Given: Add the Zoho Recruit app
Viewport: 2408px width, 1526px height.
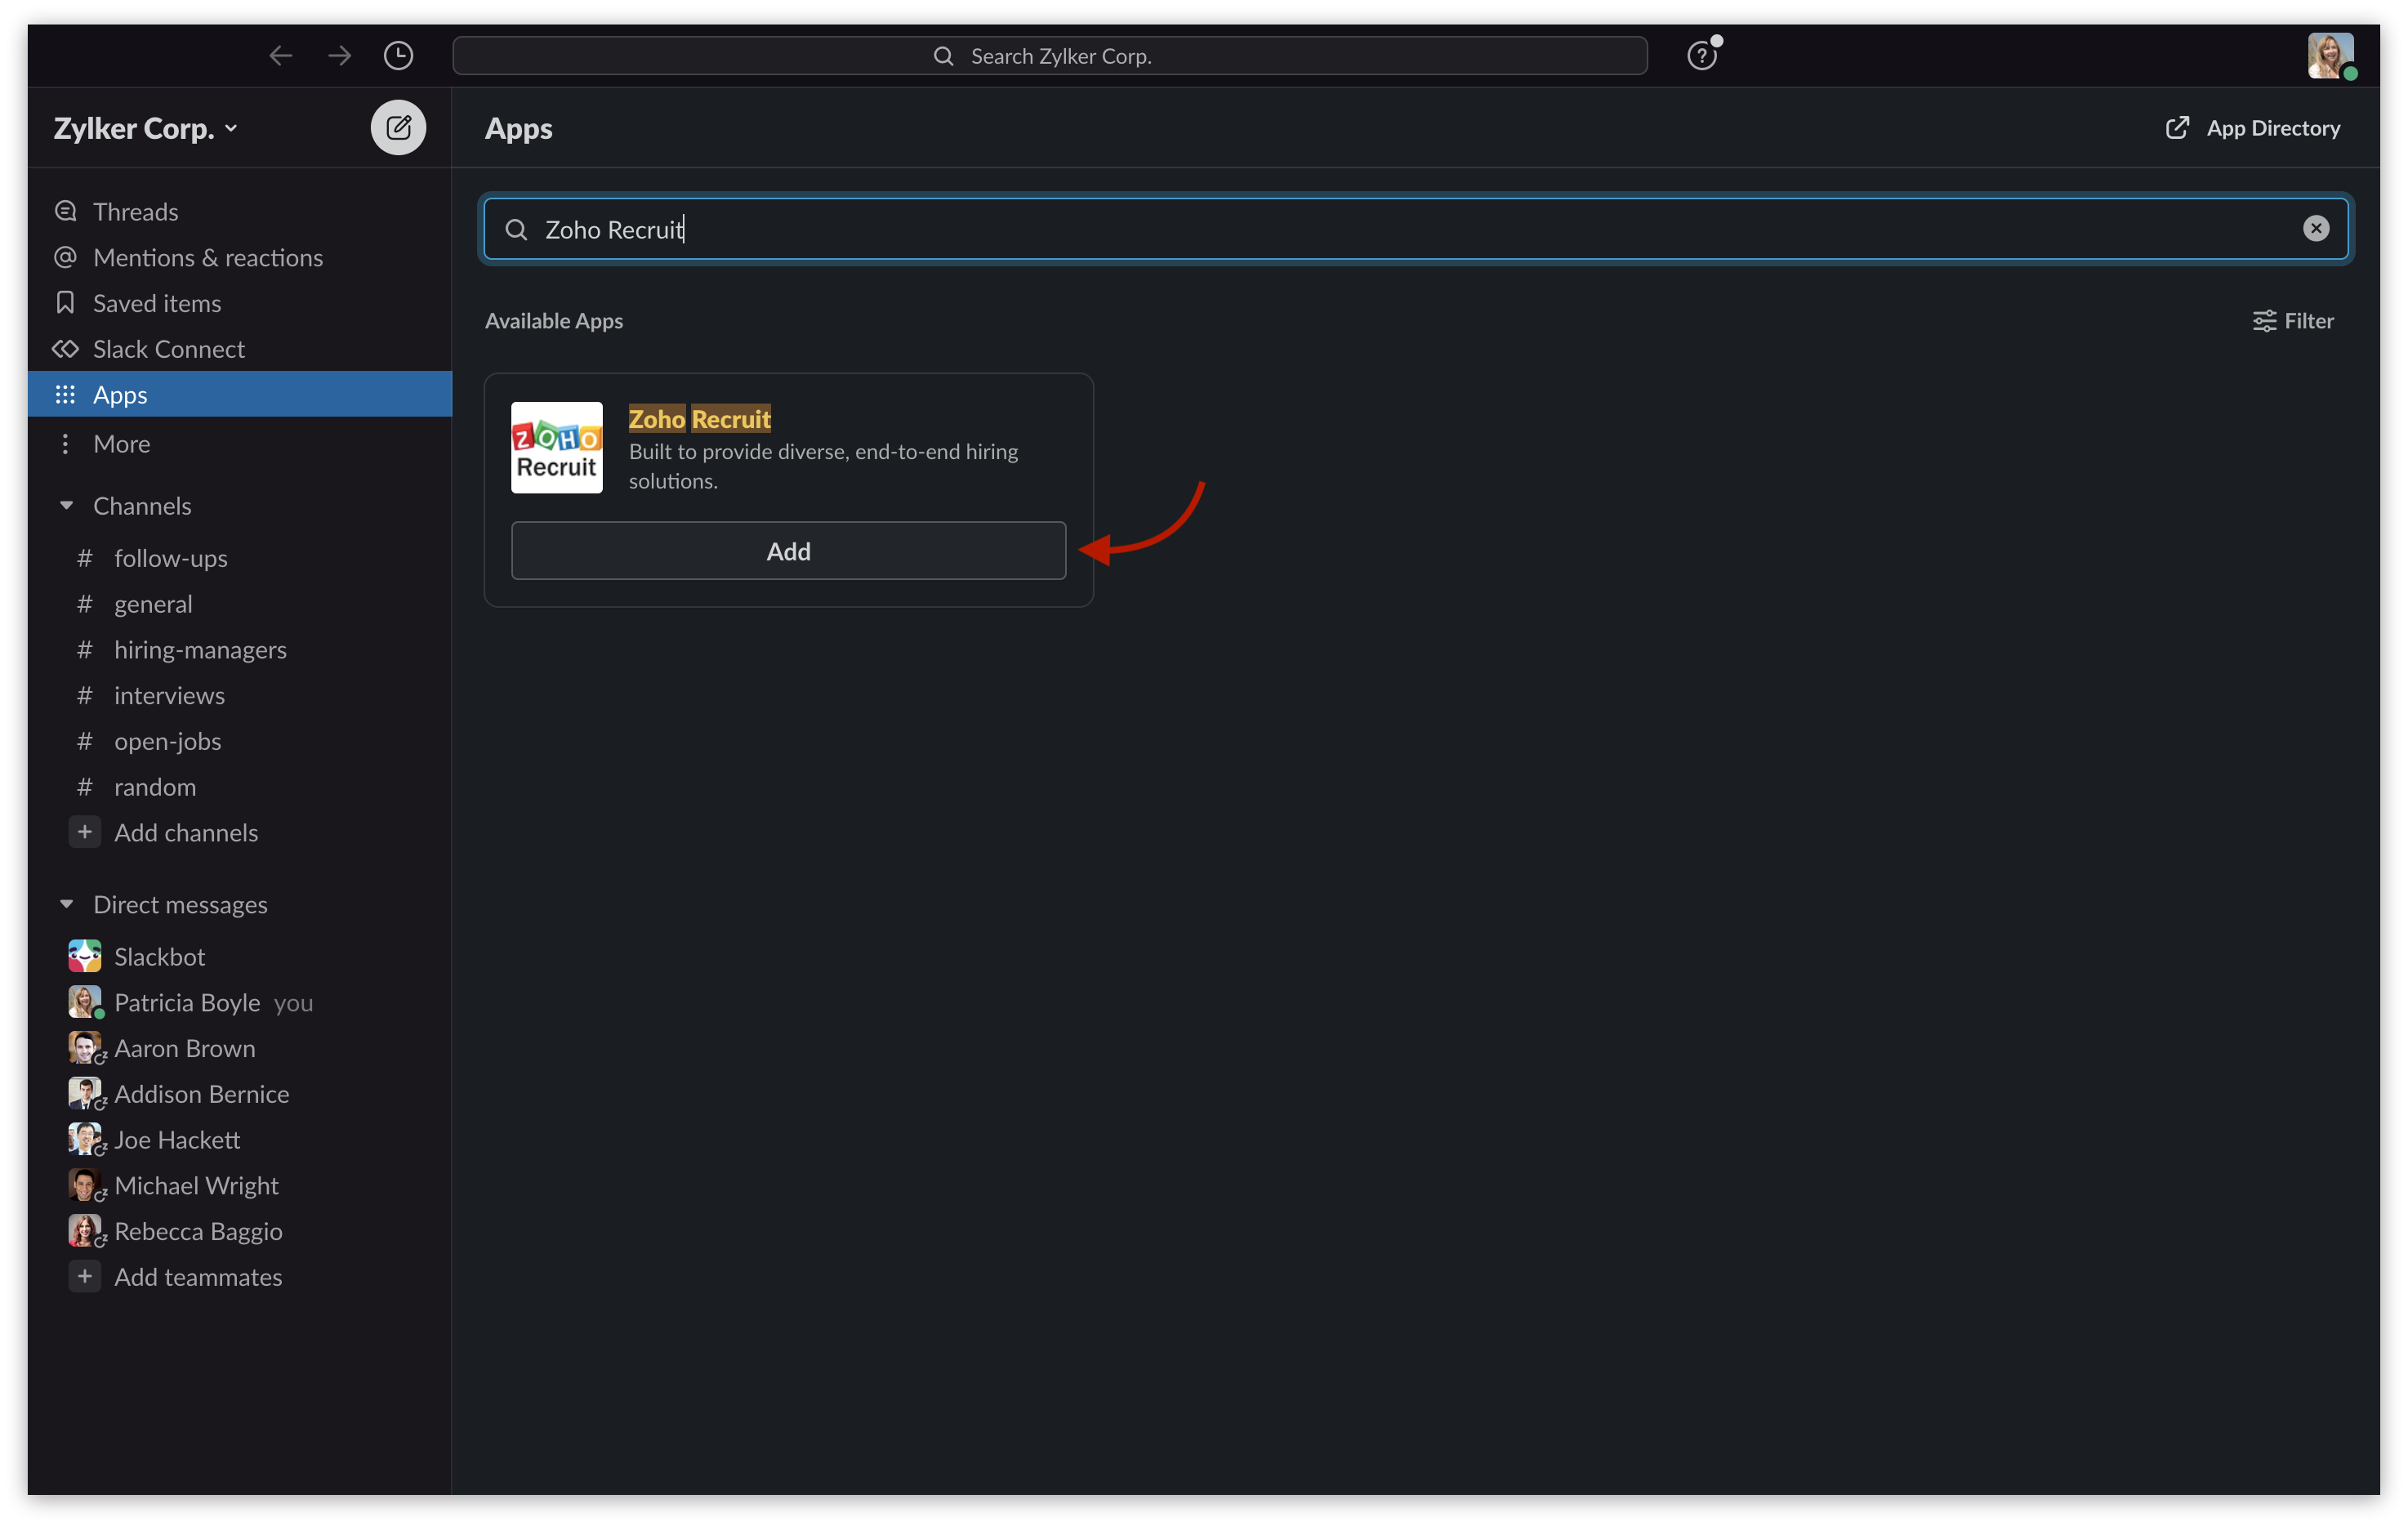Looking at the screenshot, I should point(788,551).
